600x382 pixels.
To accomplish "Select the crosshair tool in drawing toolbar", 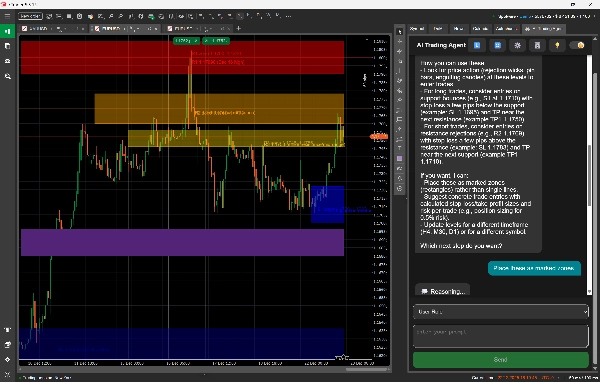I will pos(400,41).
